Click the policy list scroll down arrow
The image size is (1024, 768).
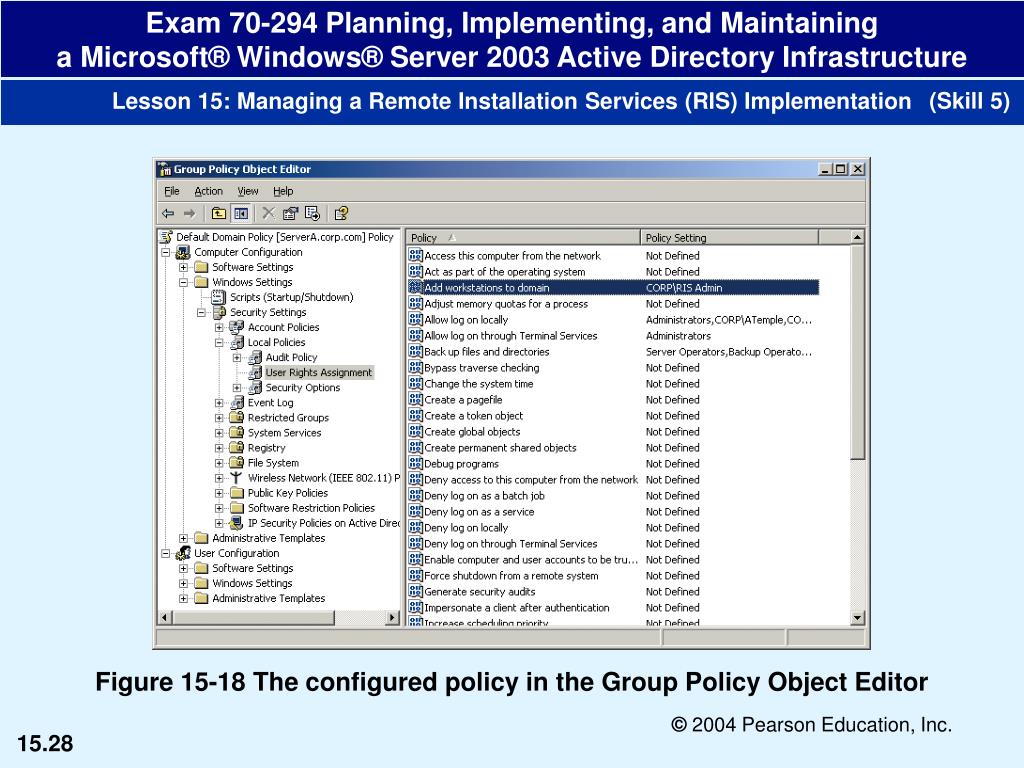[857, 617]
